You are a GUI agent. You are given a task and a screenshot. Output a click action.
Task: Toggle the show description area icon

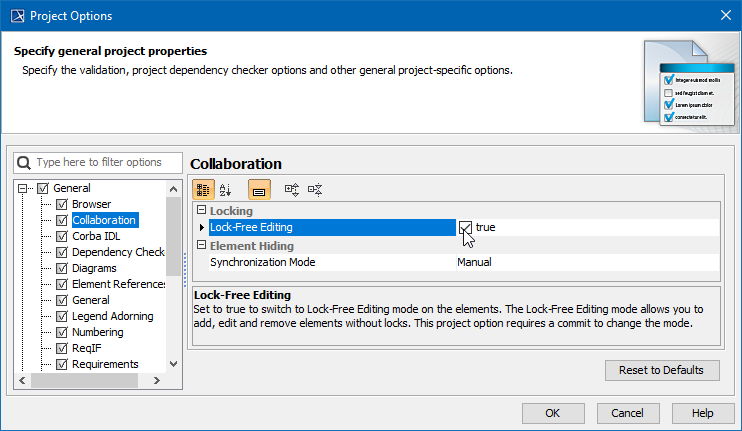coord(258,188)
